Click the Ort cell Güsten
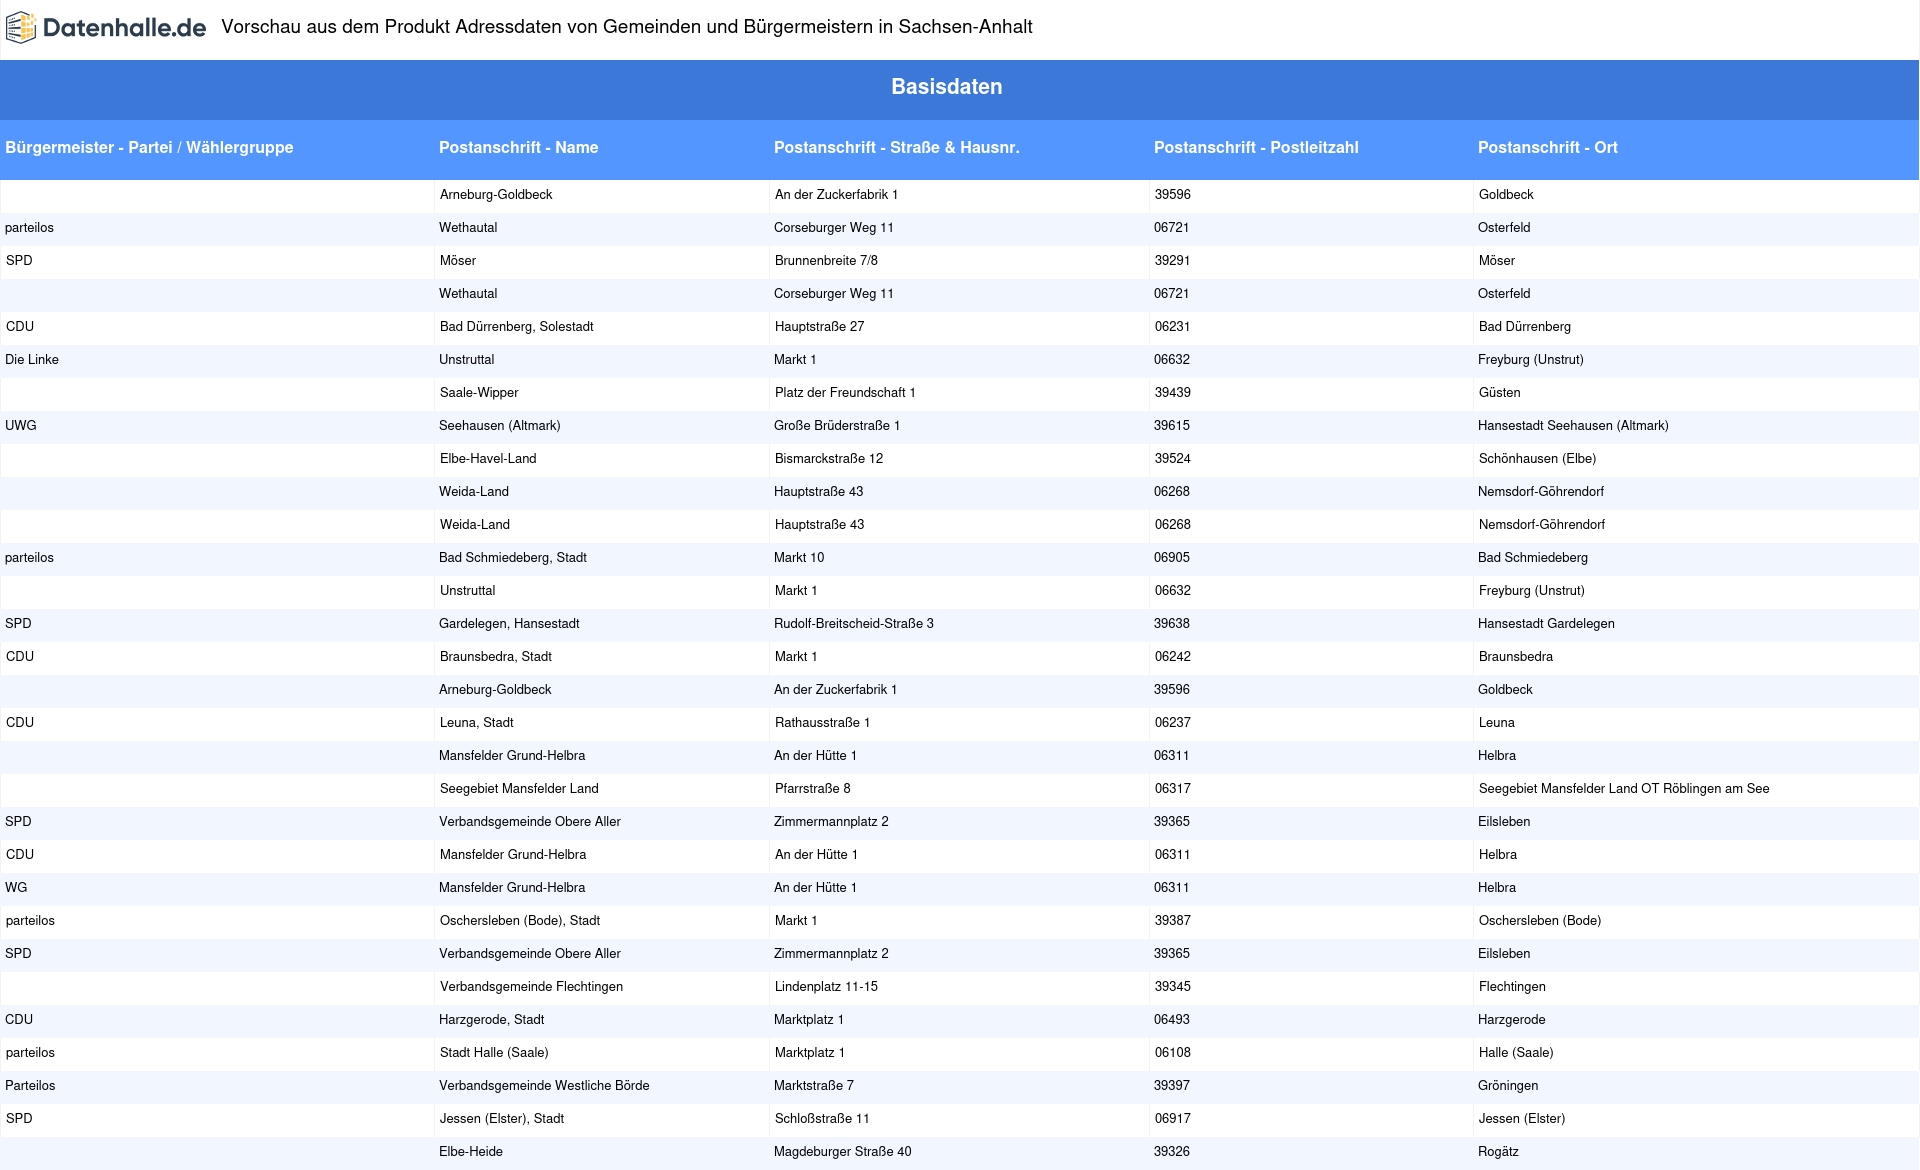Viewport: 1920px width, 1170px height. (x=1499, y=393)
